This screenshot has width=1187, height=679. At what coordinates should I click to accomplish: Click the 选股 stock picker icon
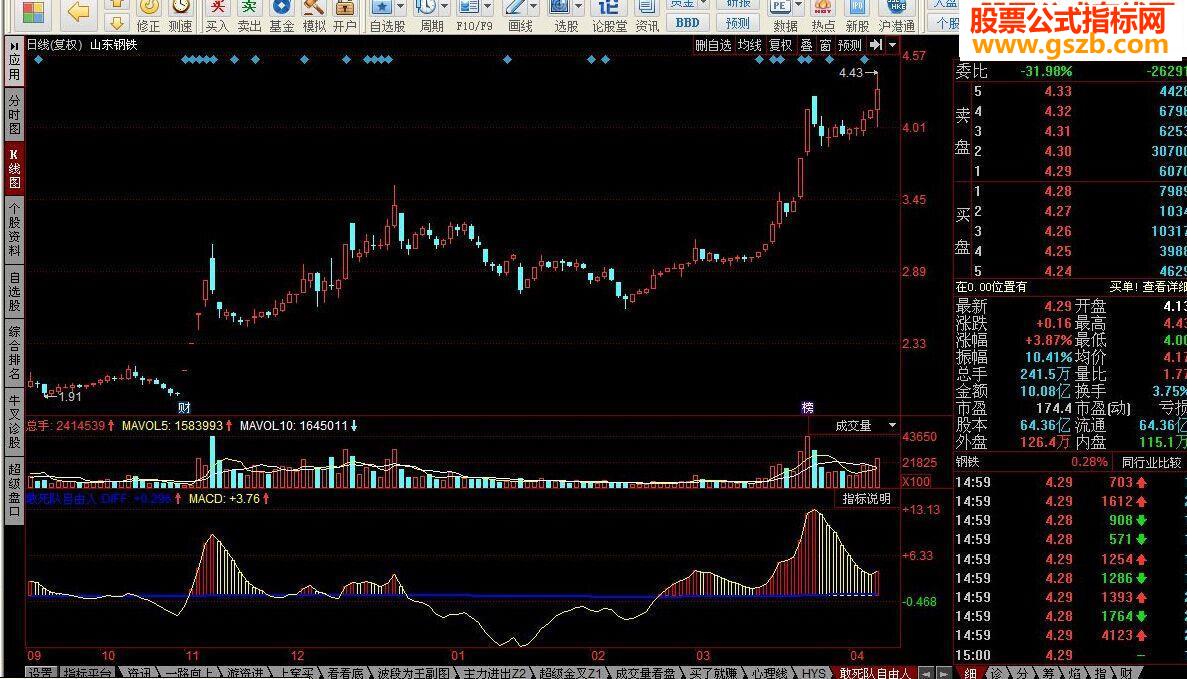tap(559, 8)
